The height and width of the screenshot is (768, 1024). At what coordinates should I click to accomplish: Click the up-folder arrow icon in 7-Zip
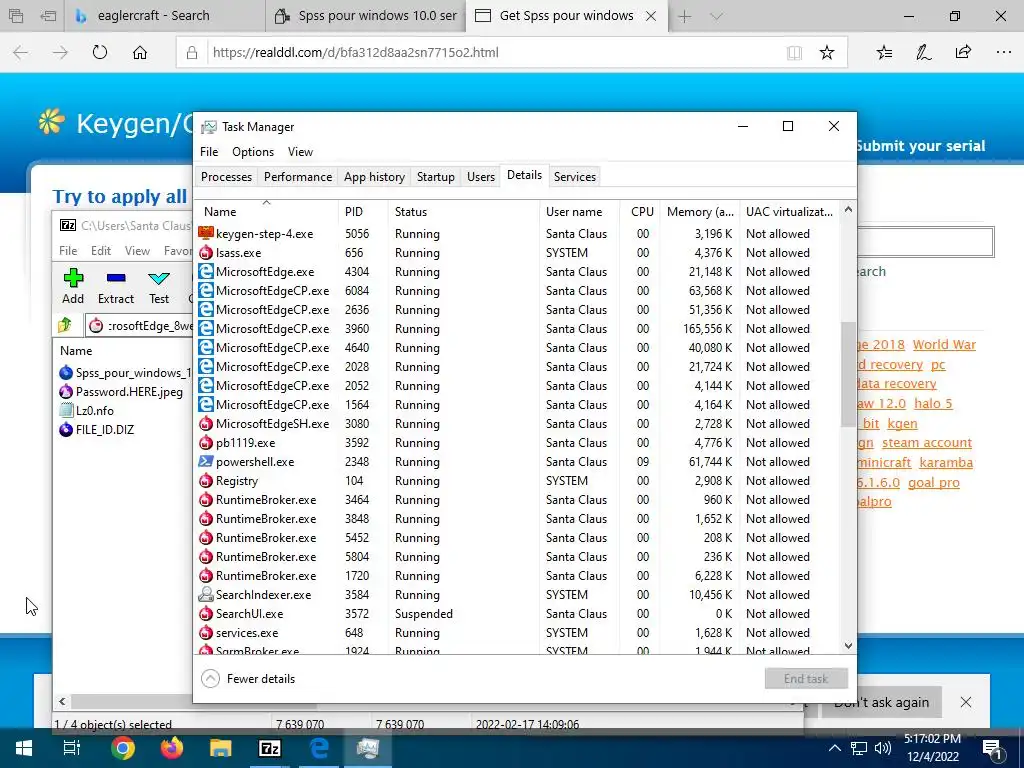tap(65, 325)
